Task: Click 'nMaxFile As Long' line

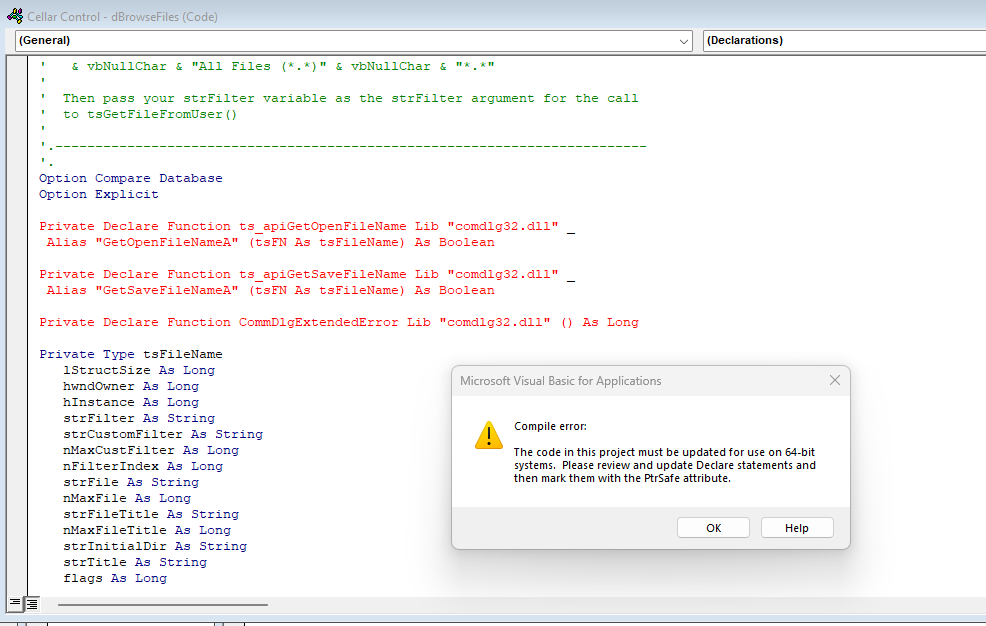Action: (x=127, y=498)
